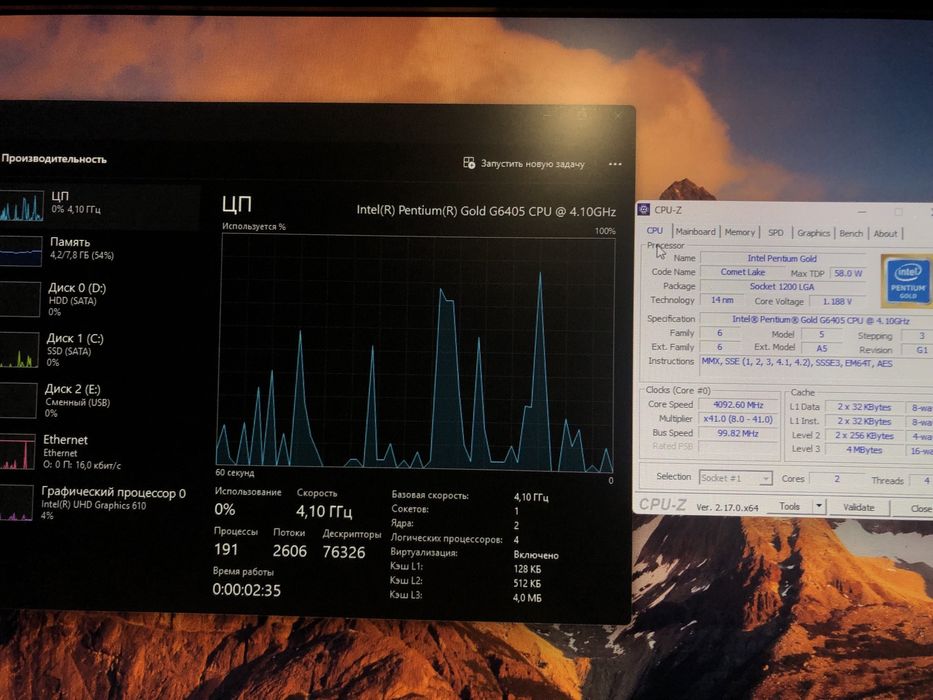Screen dimensions: 933x700
Task: Expand the Tools dropdown arrow
Action: (819, 507)
